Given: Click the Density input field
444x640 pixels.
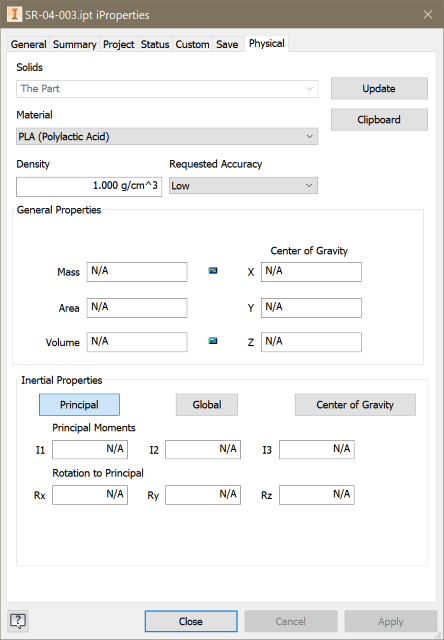Looking at the screenshot, I should pos(89,186).
